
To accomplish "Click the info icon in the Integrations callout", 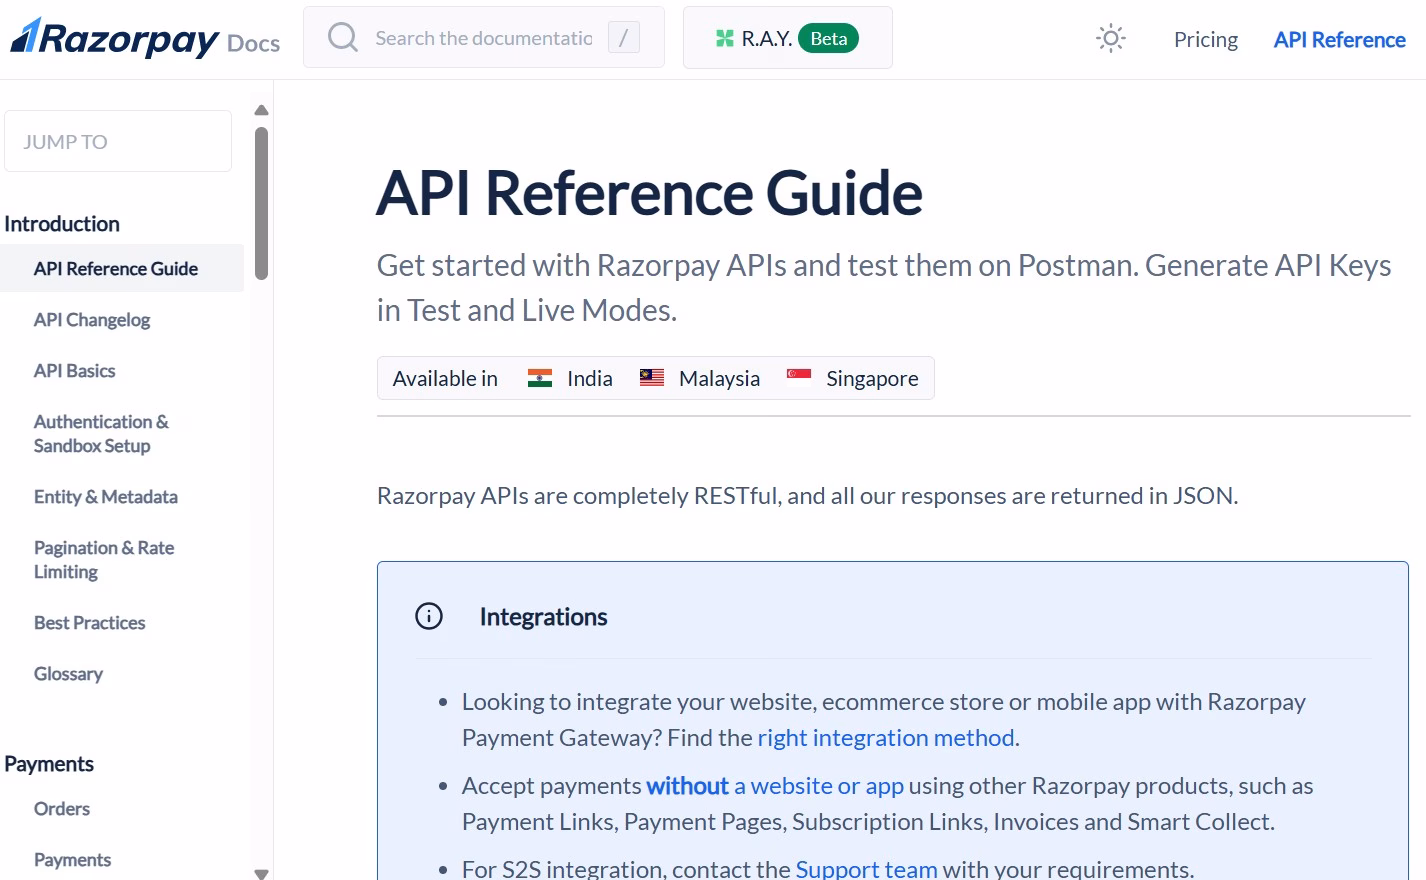I will [x=428, y=616].
